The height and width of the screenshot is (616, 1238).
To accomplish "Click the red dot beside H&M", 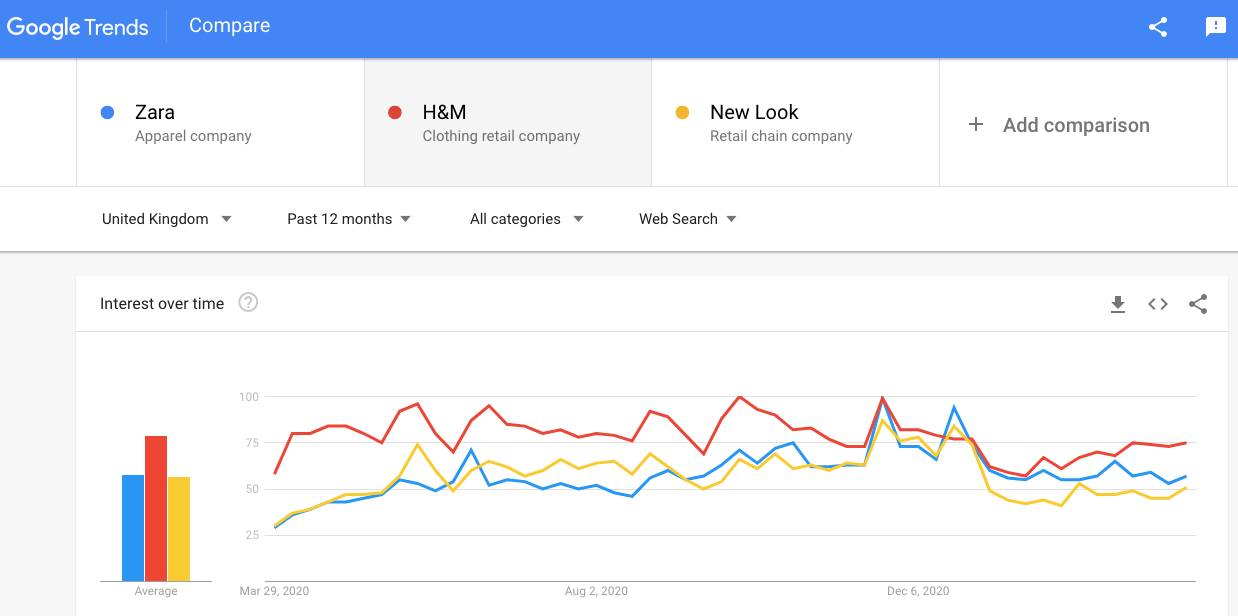I will click(x=393, y=112).
